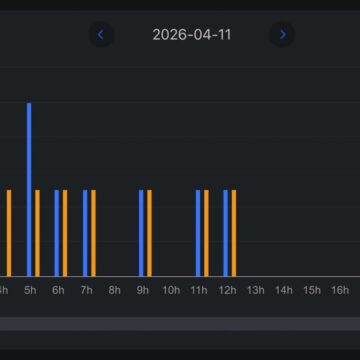Click the 14h axis label

tap(284, 290)
